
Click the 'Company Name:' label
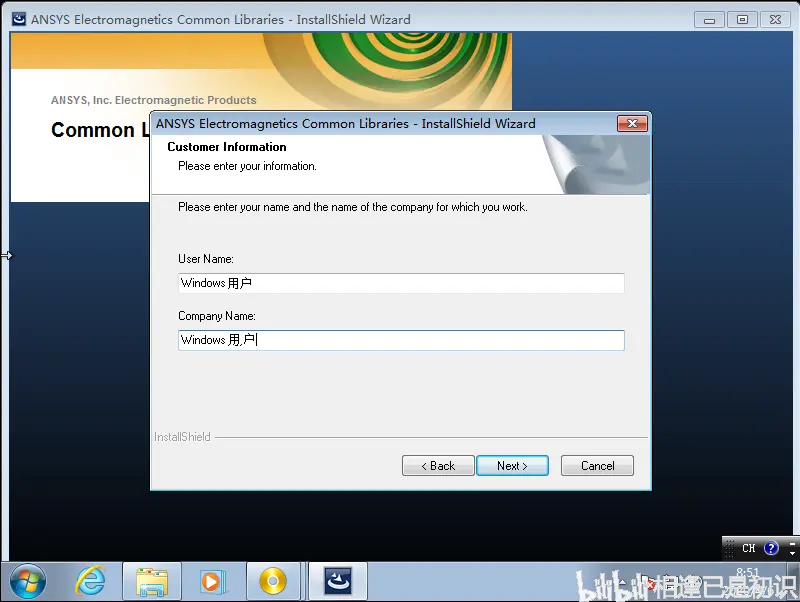coord(217,316)
